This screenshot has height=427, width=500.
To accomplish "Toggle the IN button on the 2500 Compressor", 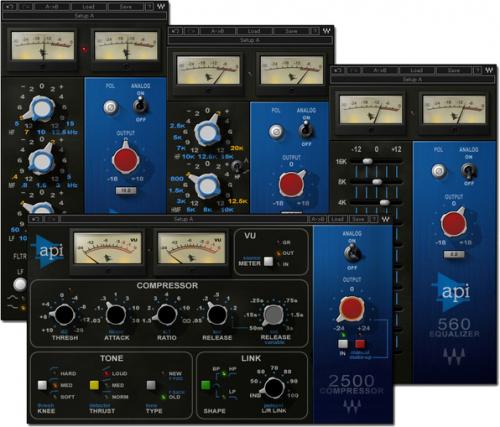I will [x=343, y=344].
